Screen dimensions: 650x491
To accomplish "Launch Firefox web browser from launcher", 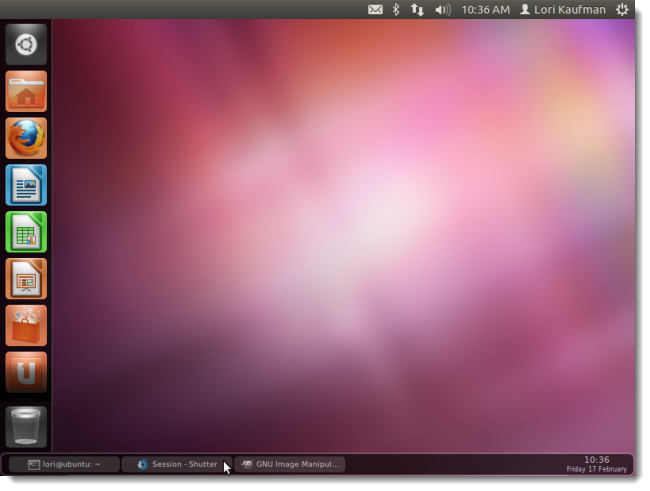I will [x=26, y=138].
